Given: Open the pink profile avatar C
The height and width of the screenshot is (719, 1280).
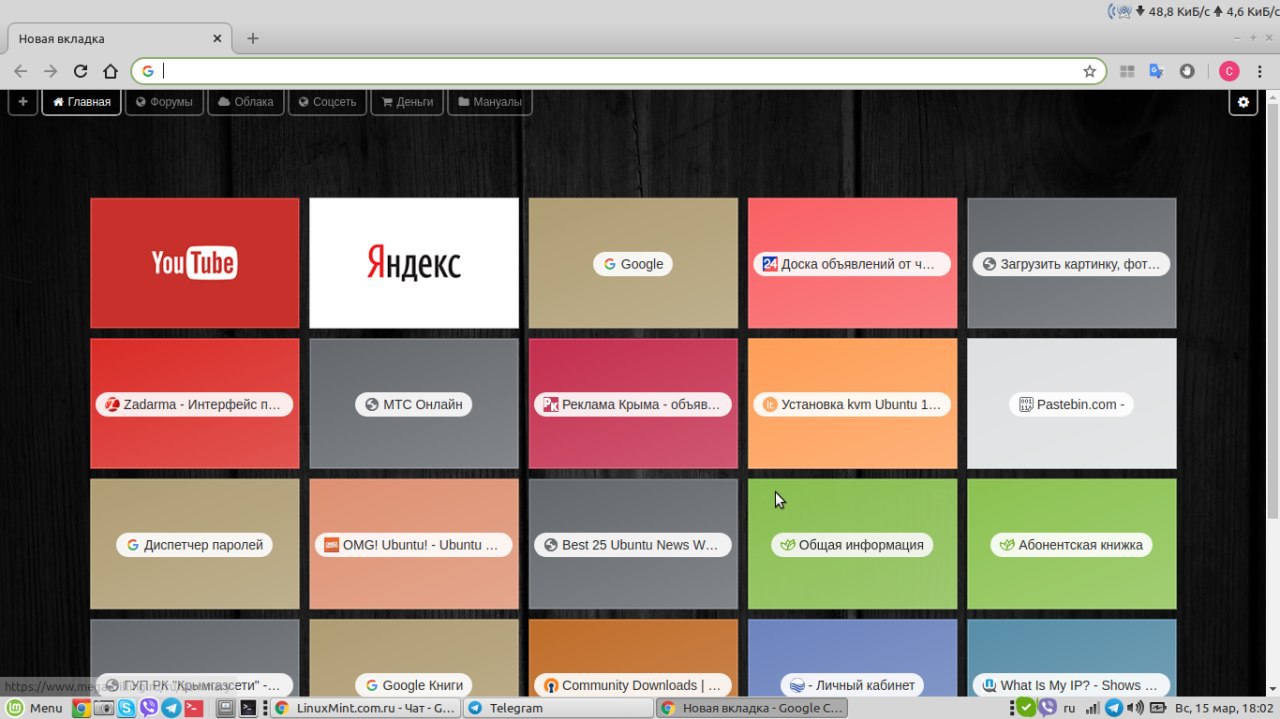Looking at the screenshot, I should coord(1229,71).
